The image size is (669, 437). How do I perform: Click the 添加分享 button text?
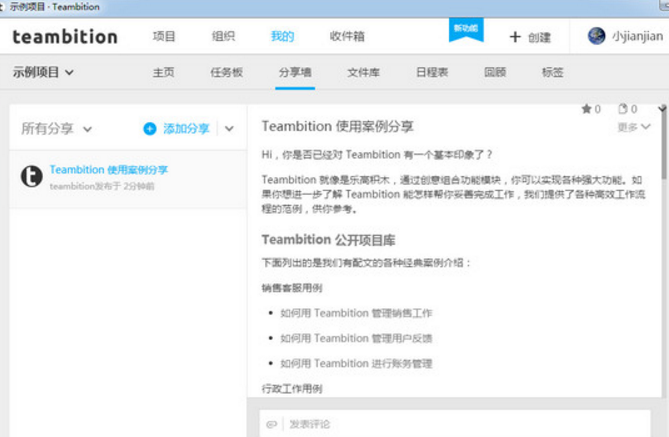click(x=186, y=128)
